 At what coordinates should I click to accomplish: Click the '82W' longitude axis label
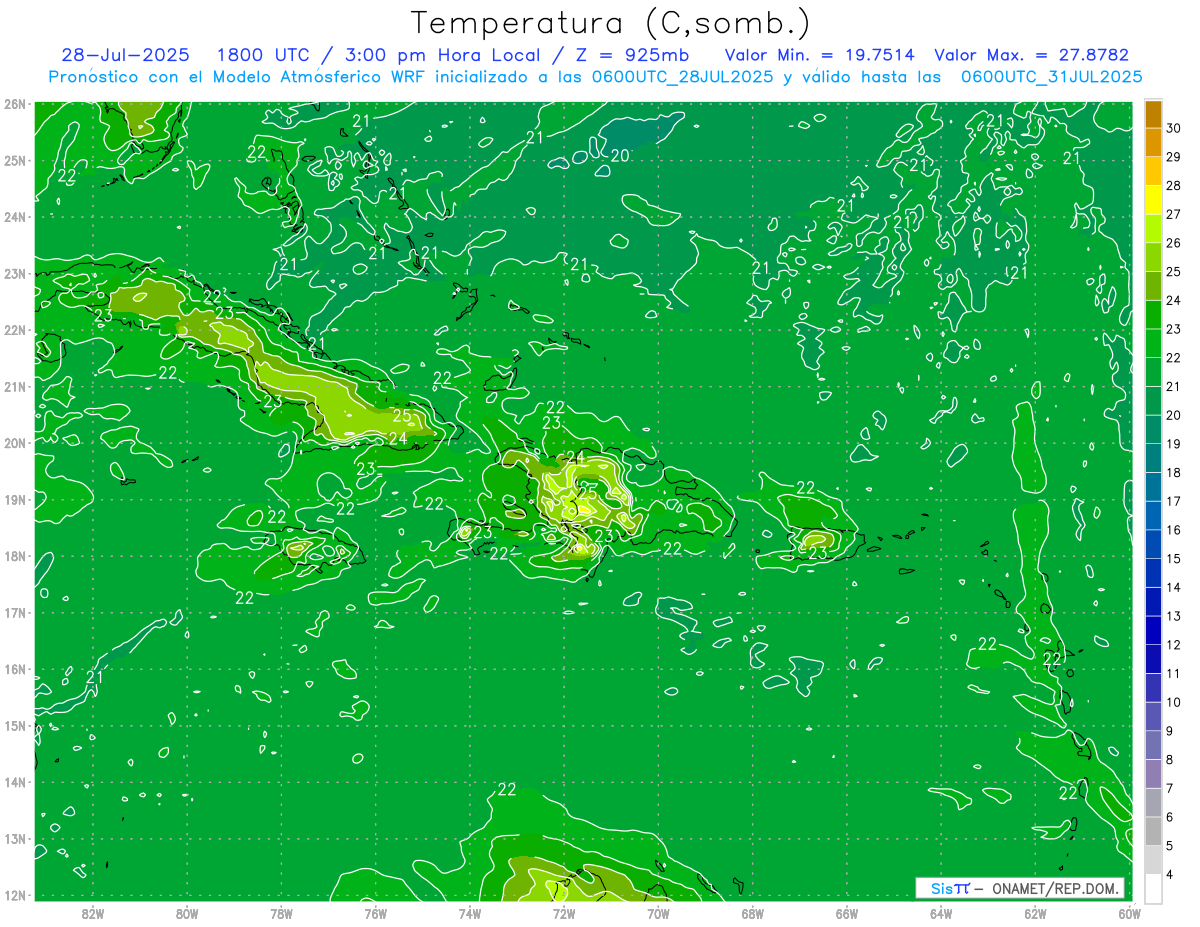point(93,912)
